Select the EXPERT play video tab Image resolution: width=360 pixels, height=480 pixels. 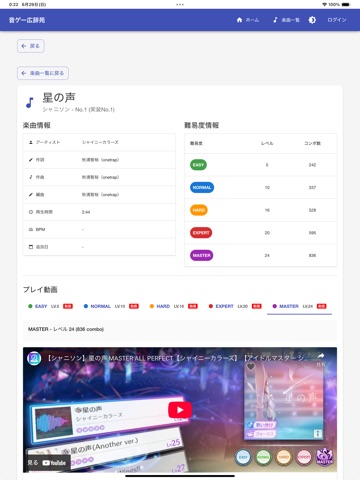coord(235,306)
